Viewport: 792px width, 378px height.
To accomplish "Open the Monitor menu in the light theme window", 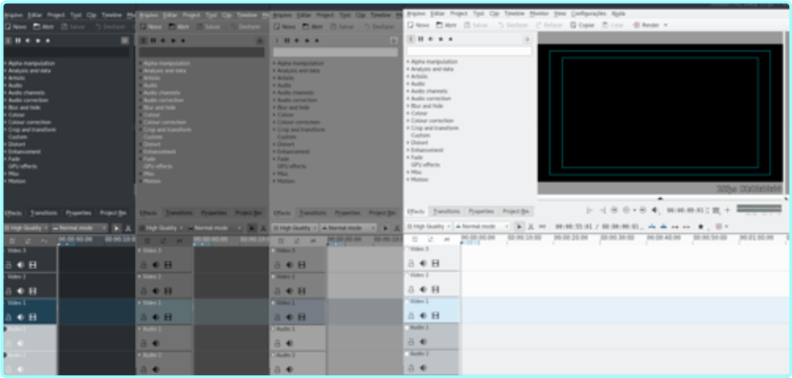I will coord(539,14).
